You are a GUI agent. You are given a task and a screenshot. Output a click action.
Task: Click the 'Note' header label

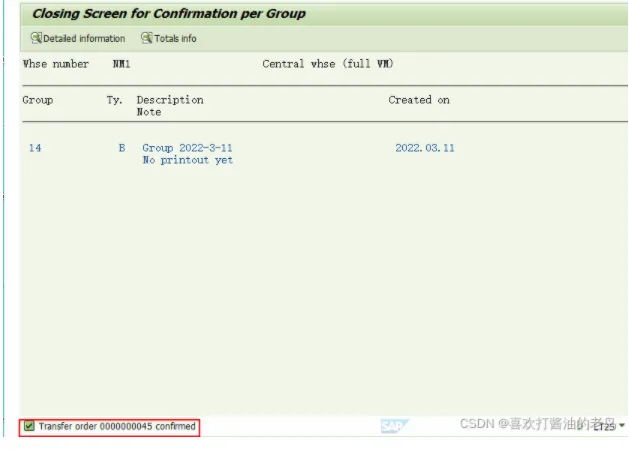[149, 112]
